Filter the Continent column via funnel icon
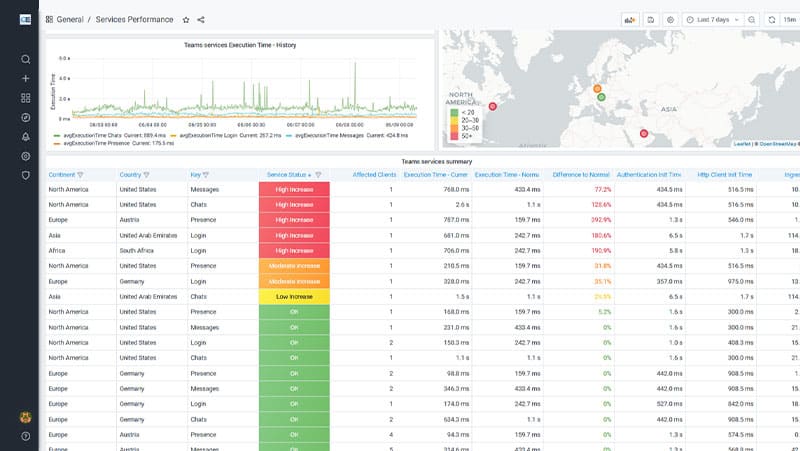Image resolution: width=800 pixels, height=451 pixels. point(80,175)
